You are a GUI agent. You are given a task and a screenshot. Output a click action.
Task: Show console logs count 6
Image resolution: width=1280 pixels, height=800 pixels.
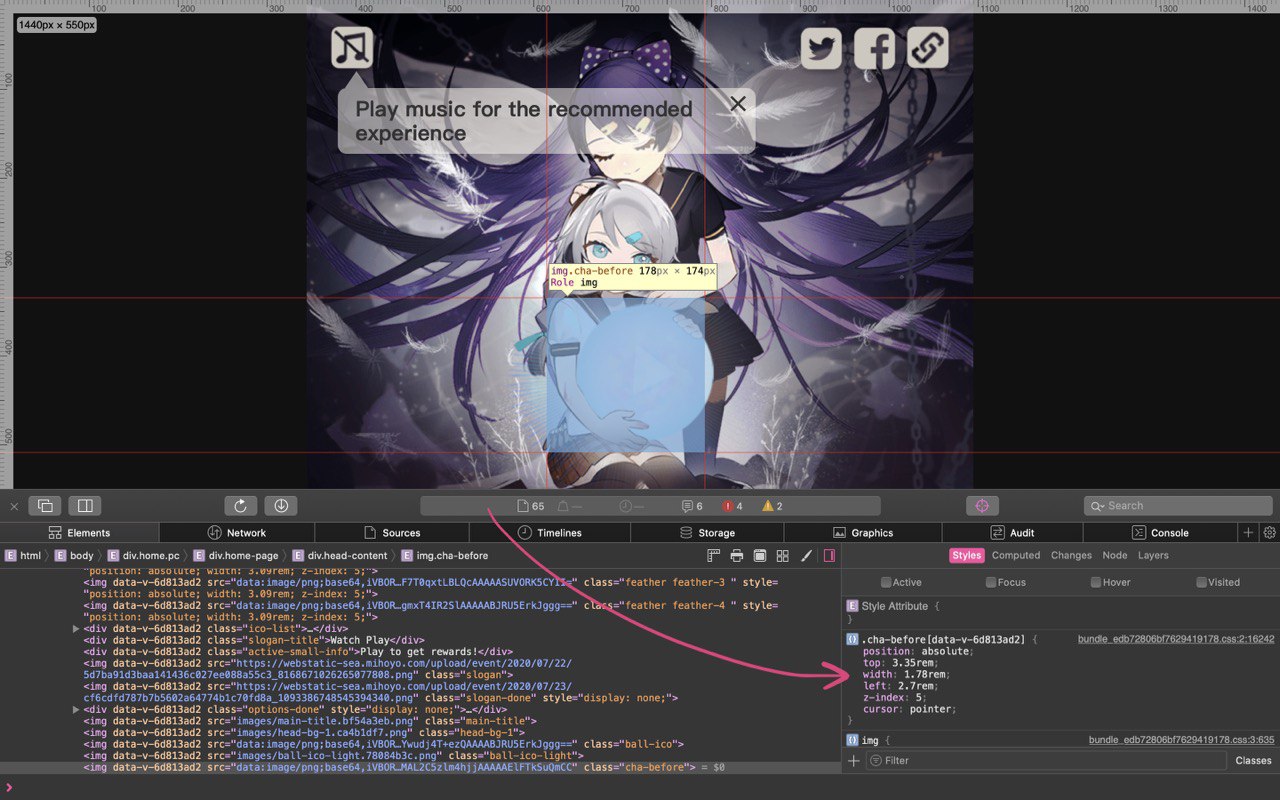pos(692,506)
